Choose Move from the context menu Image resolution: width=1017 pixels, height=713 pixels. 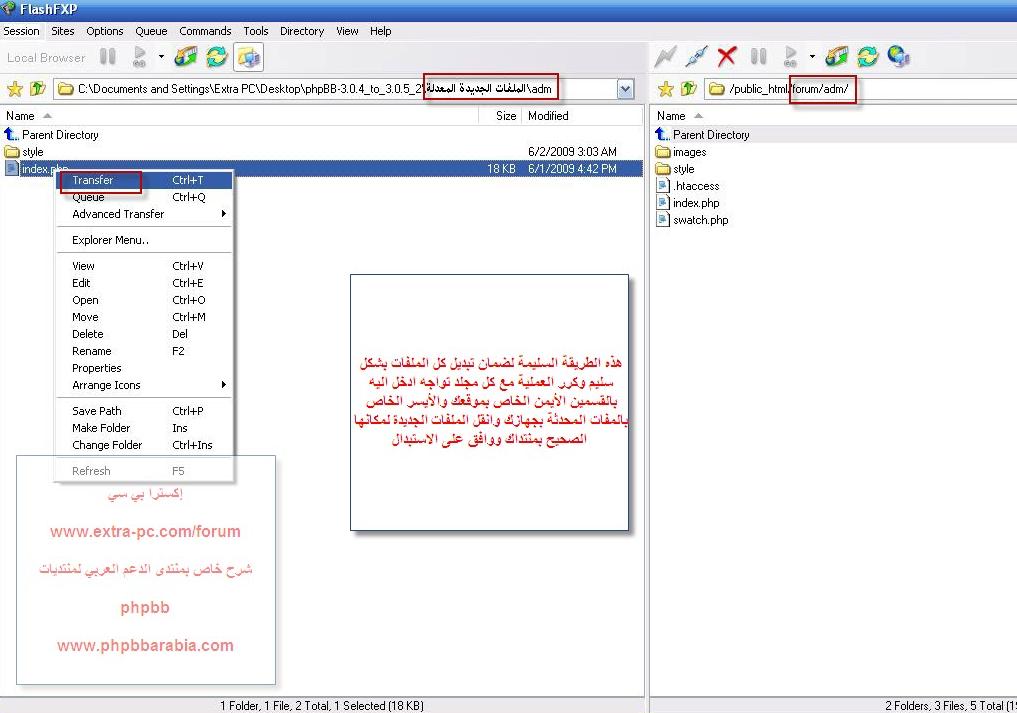[x=145, y=317]
